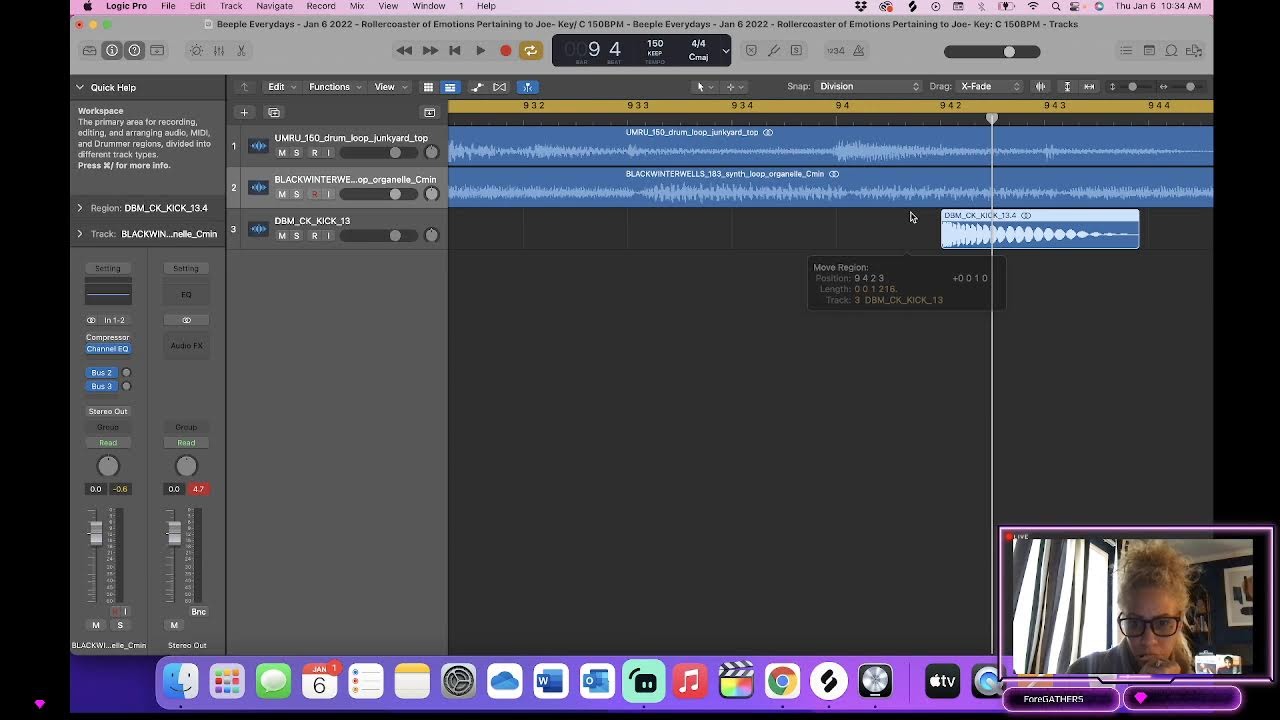Open the Edit dropdown in tracks area

pyautogui.click(x=282, y=87)
